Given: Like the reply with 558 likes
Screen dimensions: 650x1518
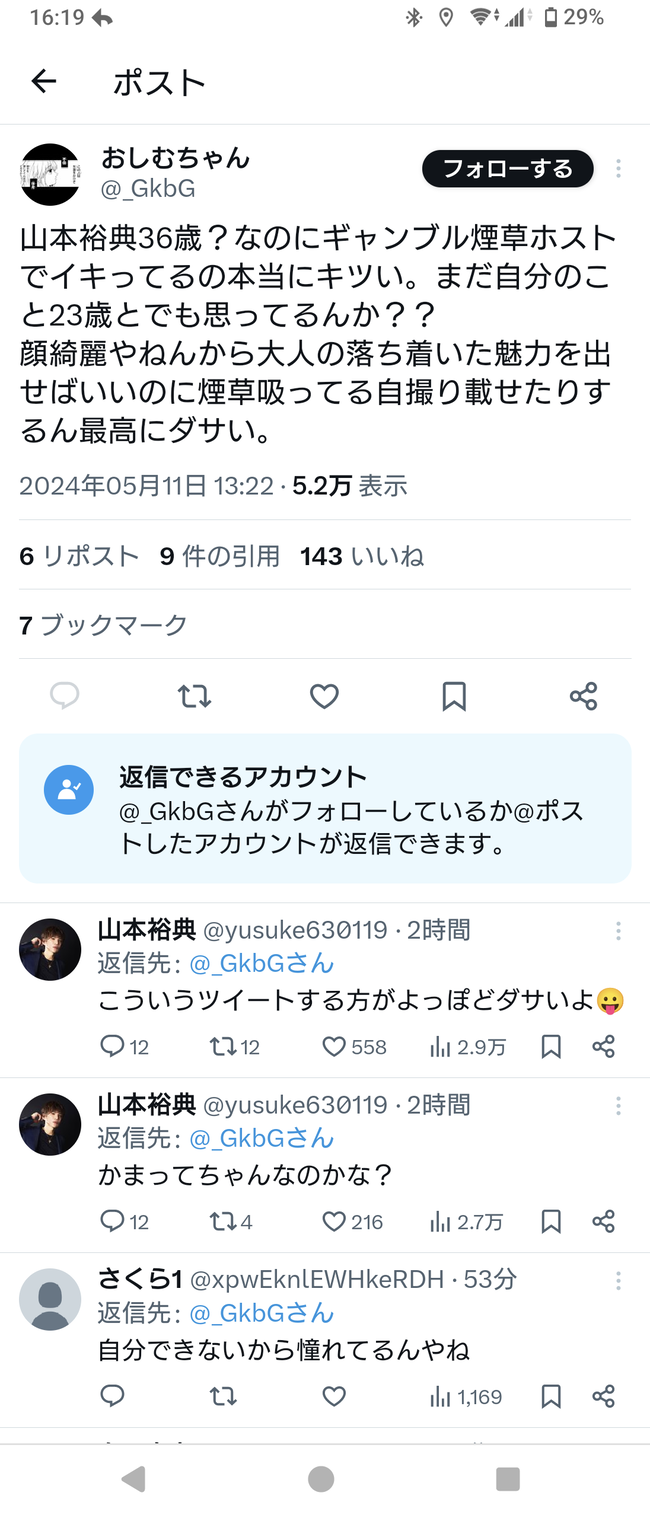Looking at the screenshot, I should tap(354, 1047).
